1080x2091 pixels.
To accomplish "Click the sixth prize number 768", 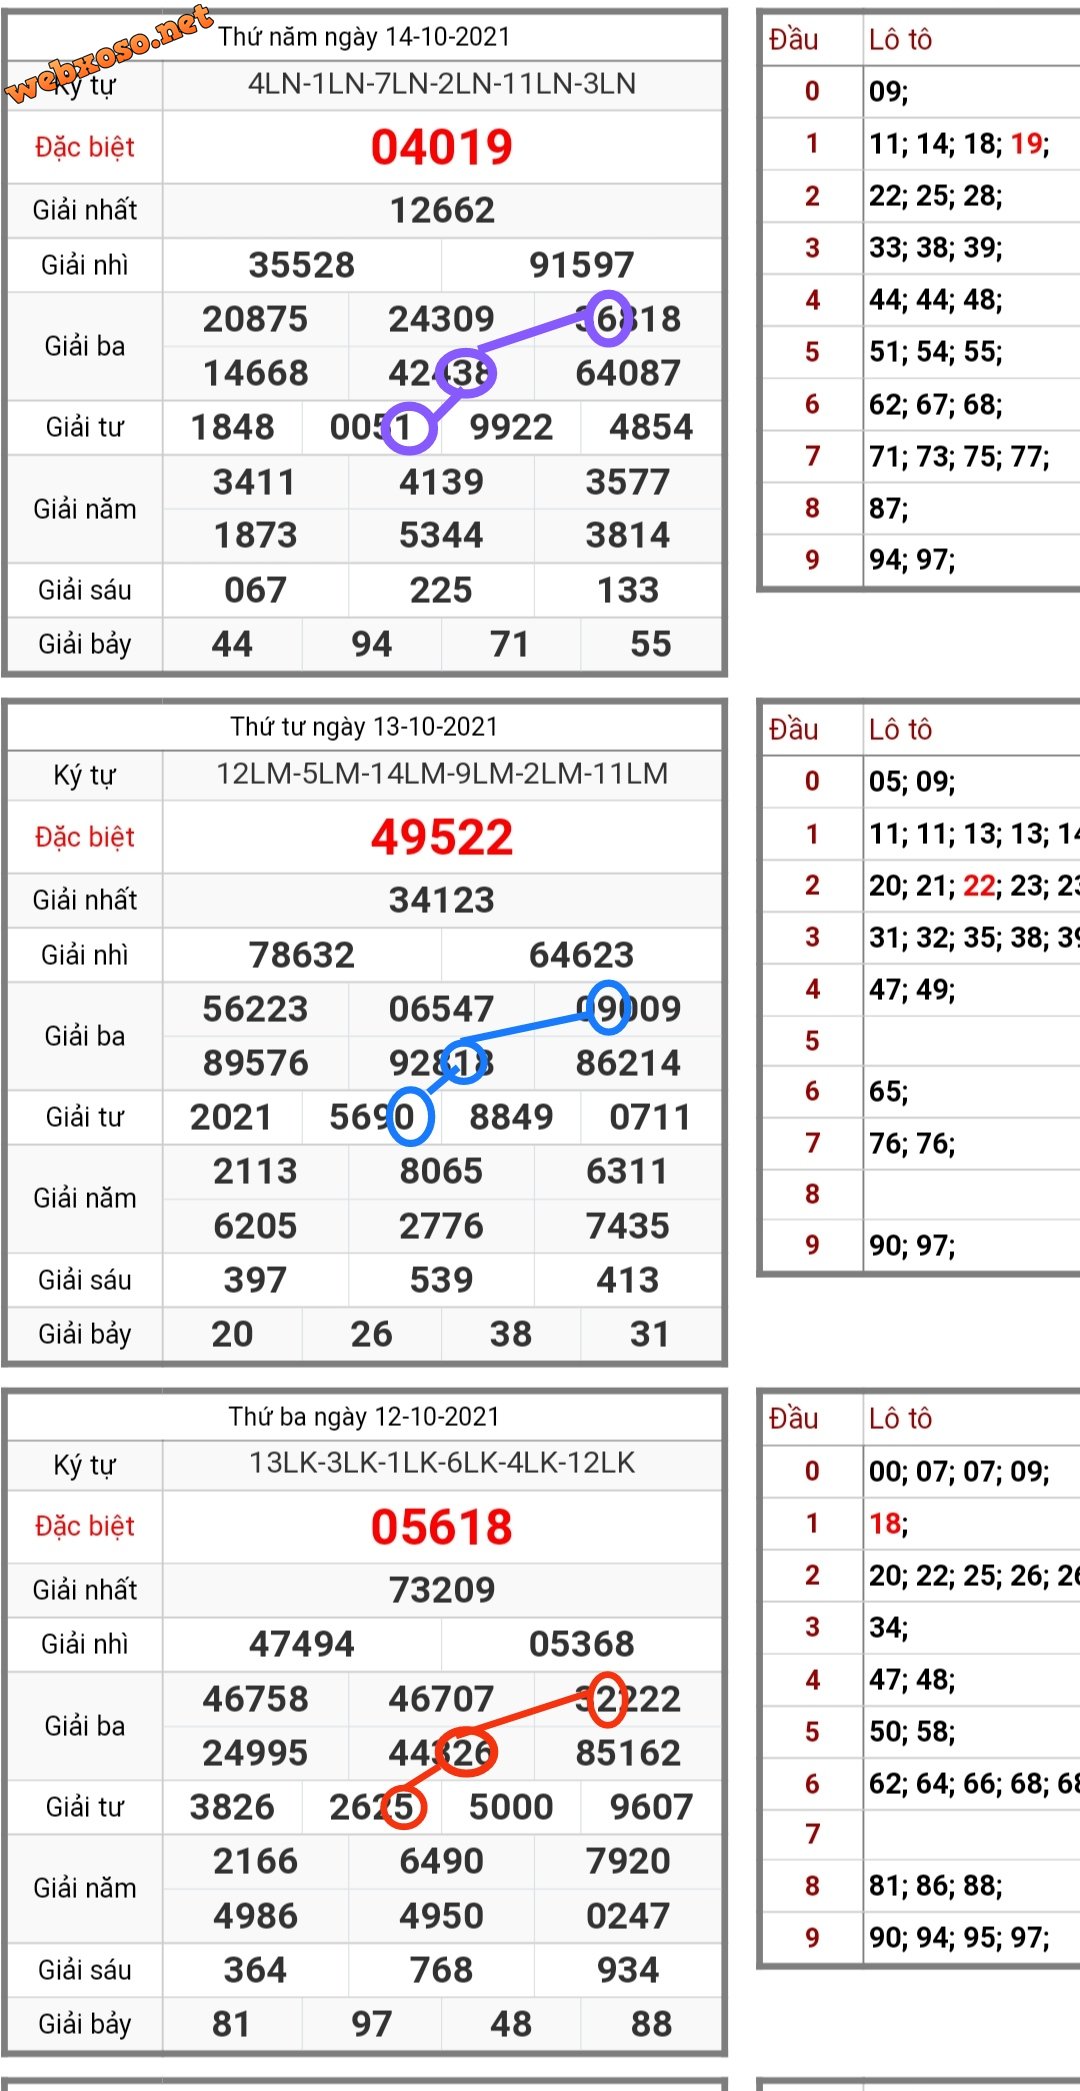I will 442,1970.
